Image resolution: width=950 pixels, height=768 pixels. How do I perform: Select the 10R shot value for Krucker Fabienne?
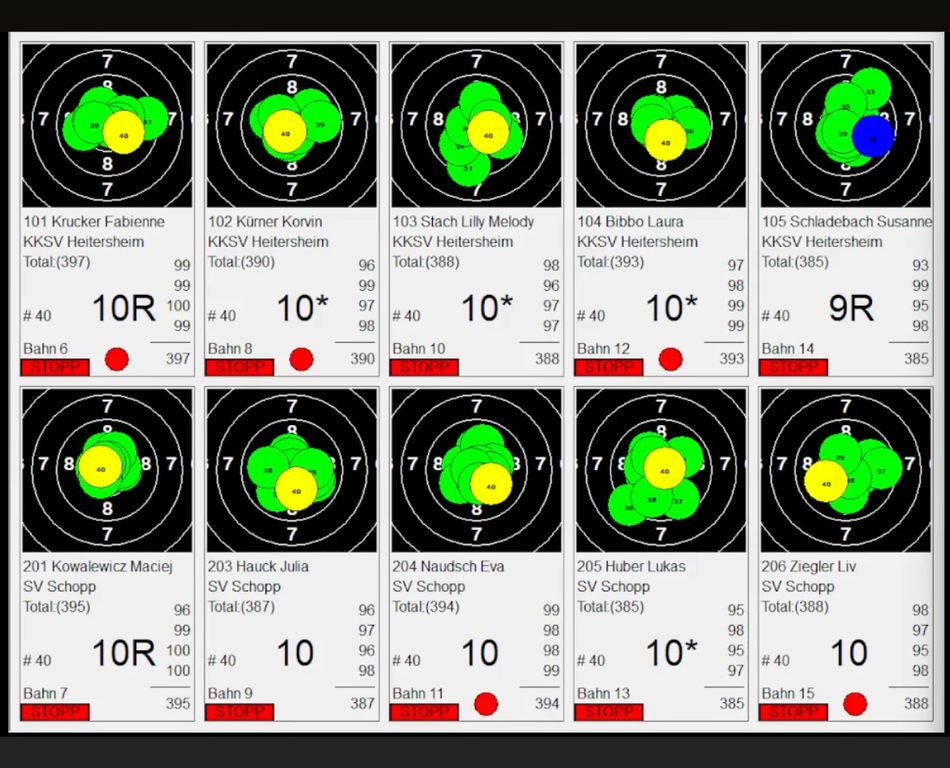[x=124, y=309]
